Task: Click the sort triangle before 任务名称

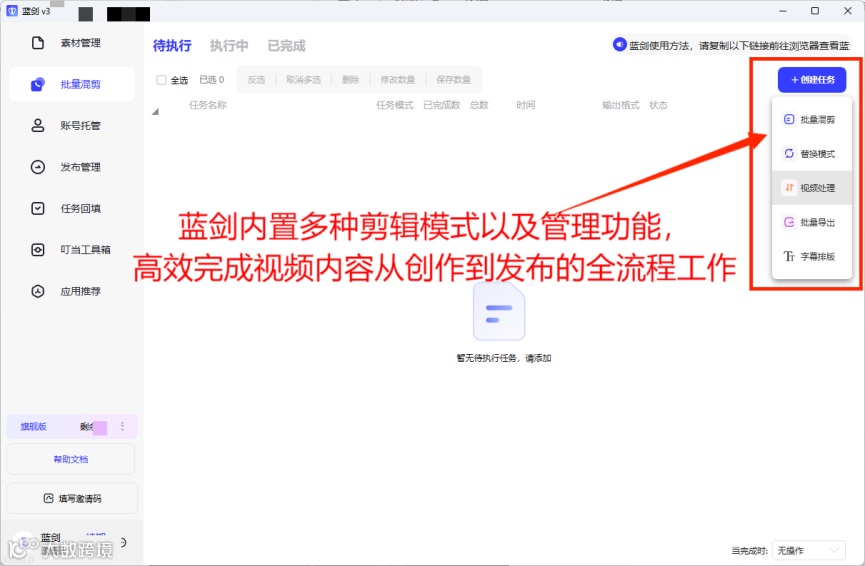Action: click(156, 111)
